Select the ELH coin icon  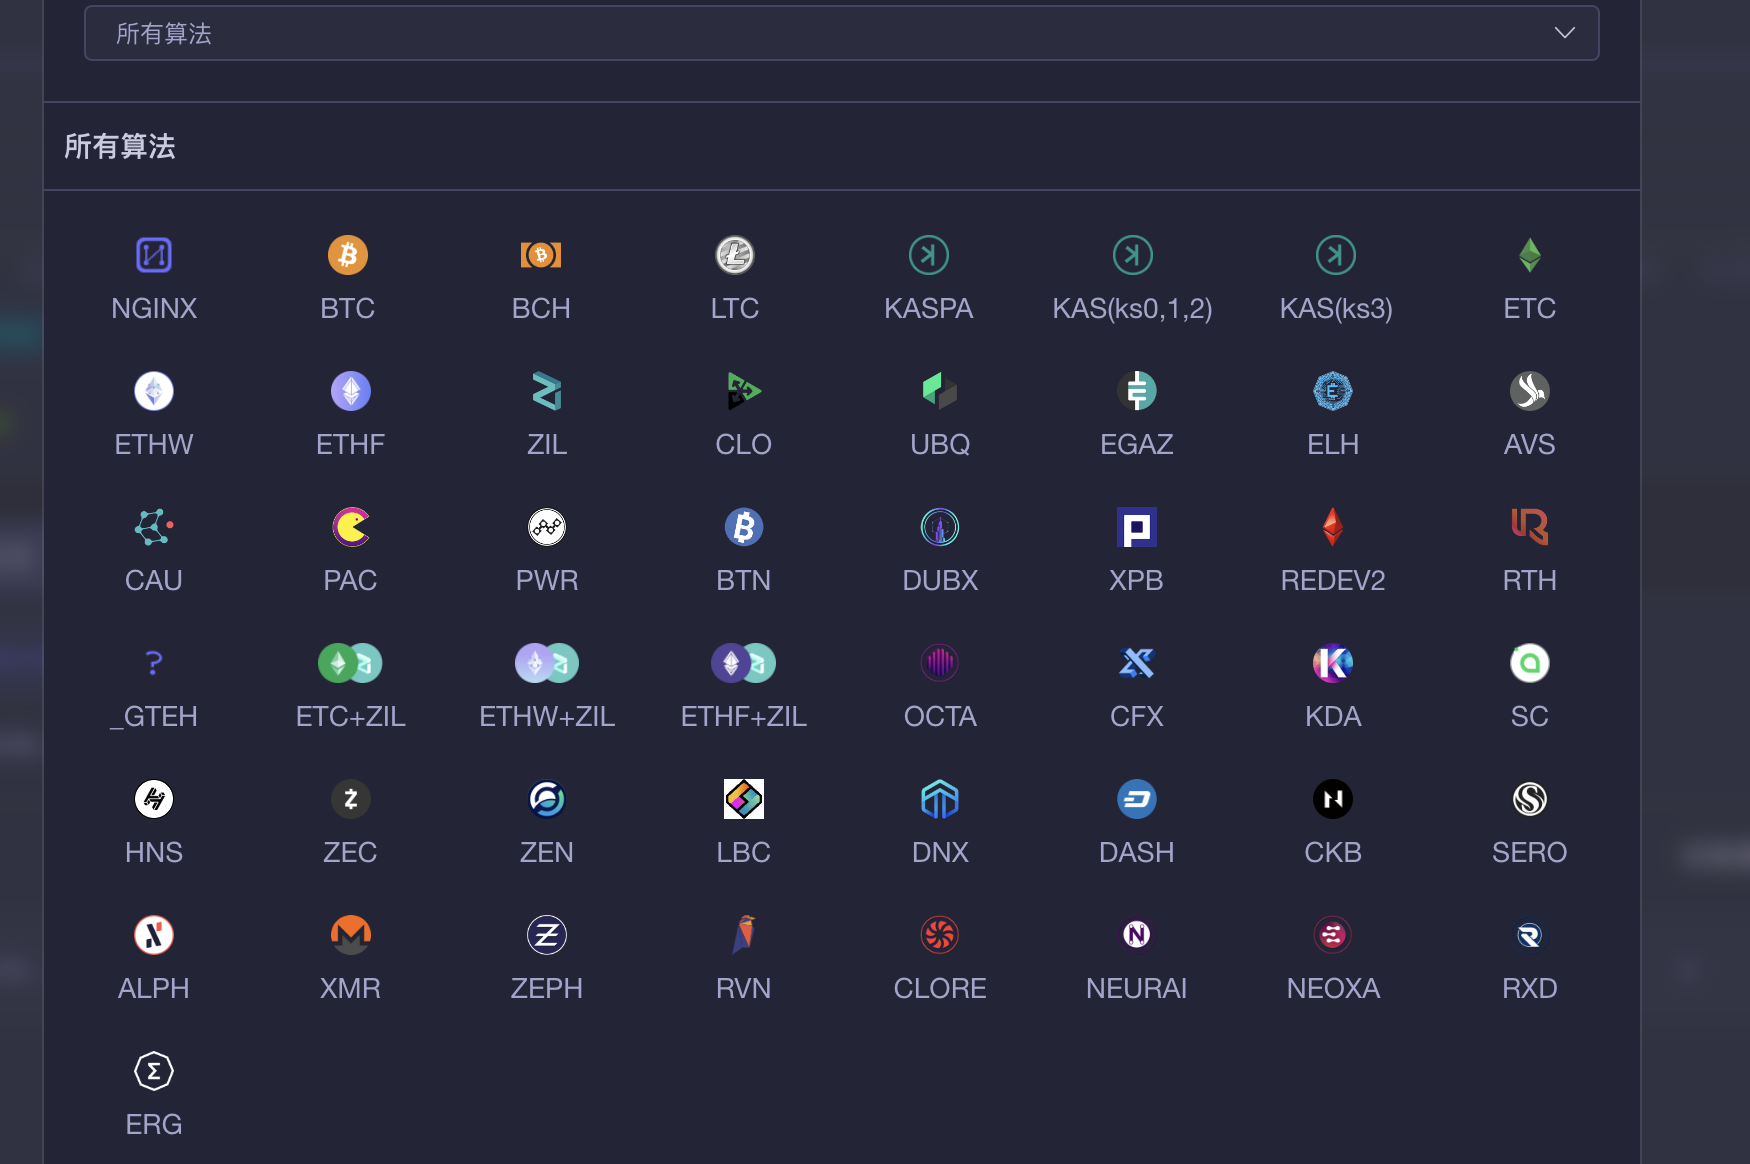pyautogui.click(x=1333, y=391)
